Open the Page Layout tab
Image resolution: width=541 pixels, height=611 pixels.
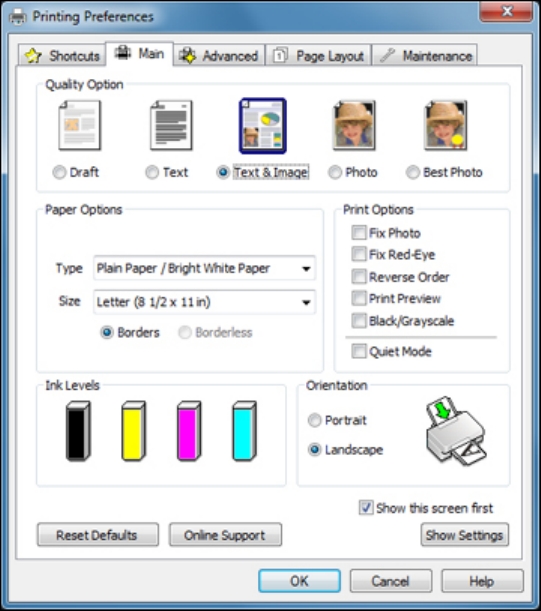click(x=318, y=55)
